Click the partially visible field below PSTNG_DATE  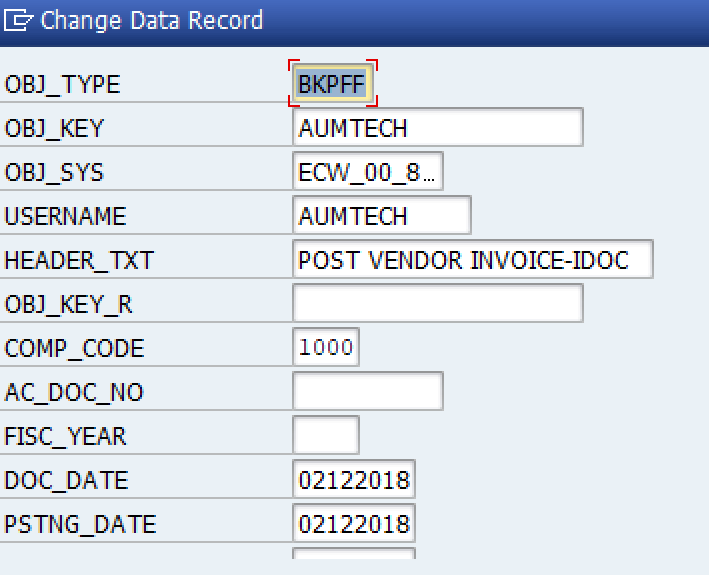354,553
